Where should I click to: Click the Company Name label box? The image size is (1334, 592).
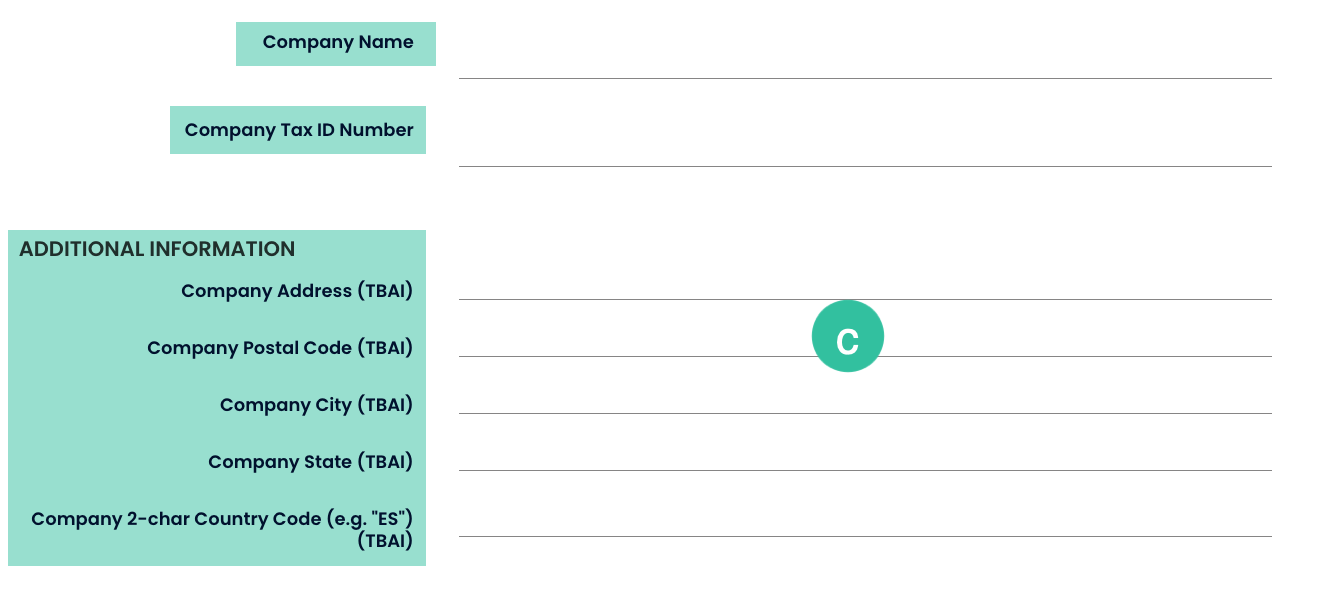[336, 44]
